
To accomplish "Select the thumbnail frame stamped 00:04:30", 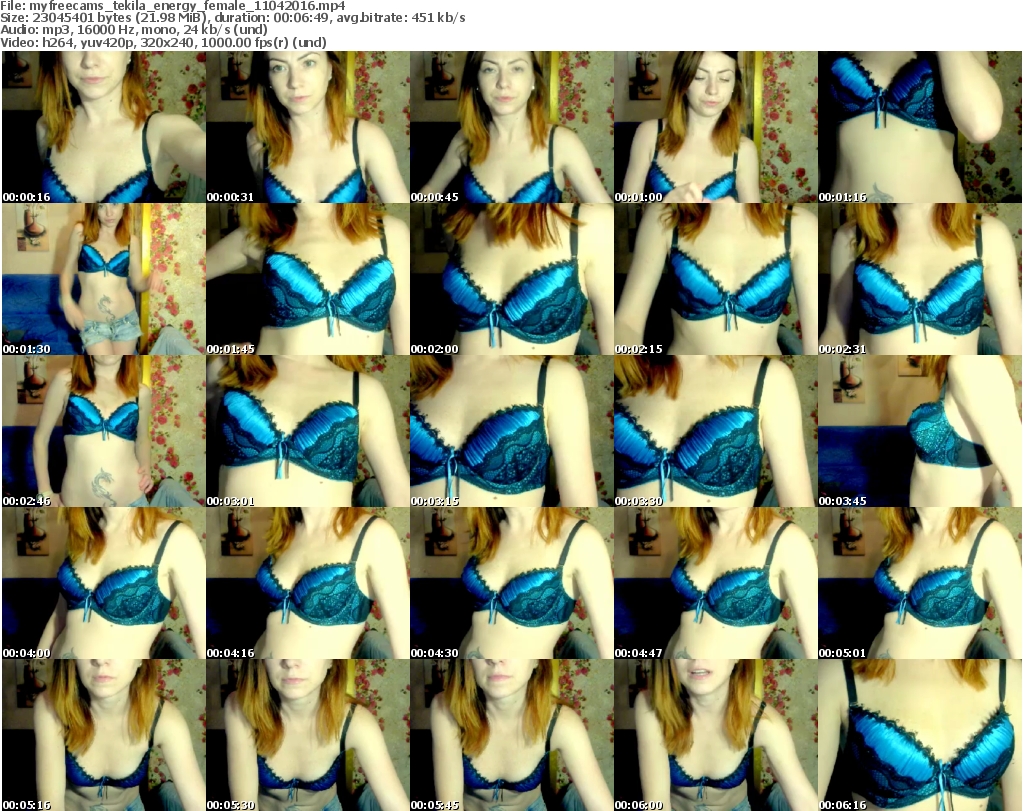I will click(511, 583).
